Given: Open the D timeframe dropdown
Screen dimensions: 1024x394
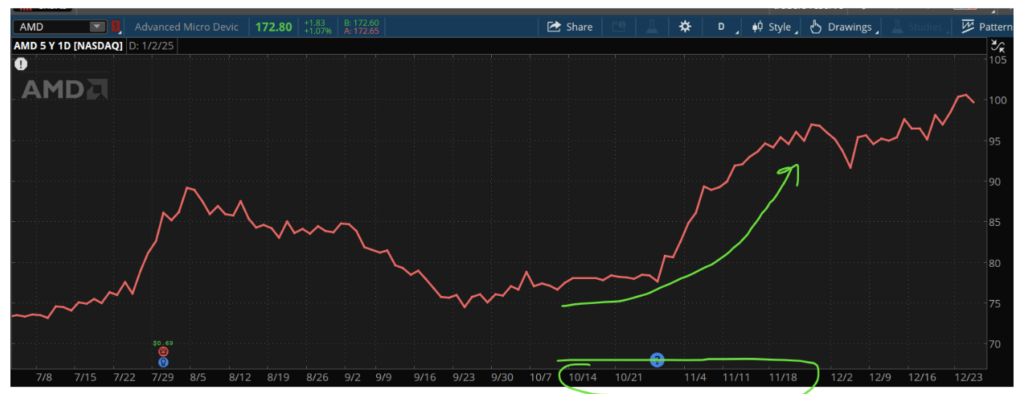Looking at the screenshot, I should coord(726,27).
